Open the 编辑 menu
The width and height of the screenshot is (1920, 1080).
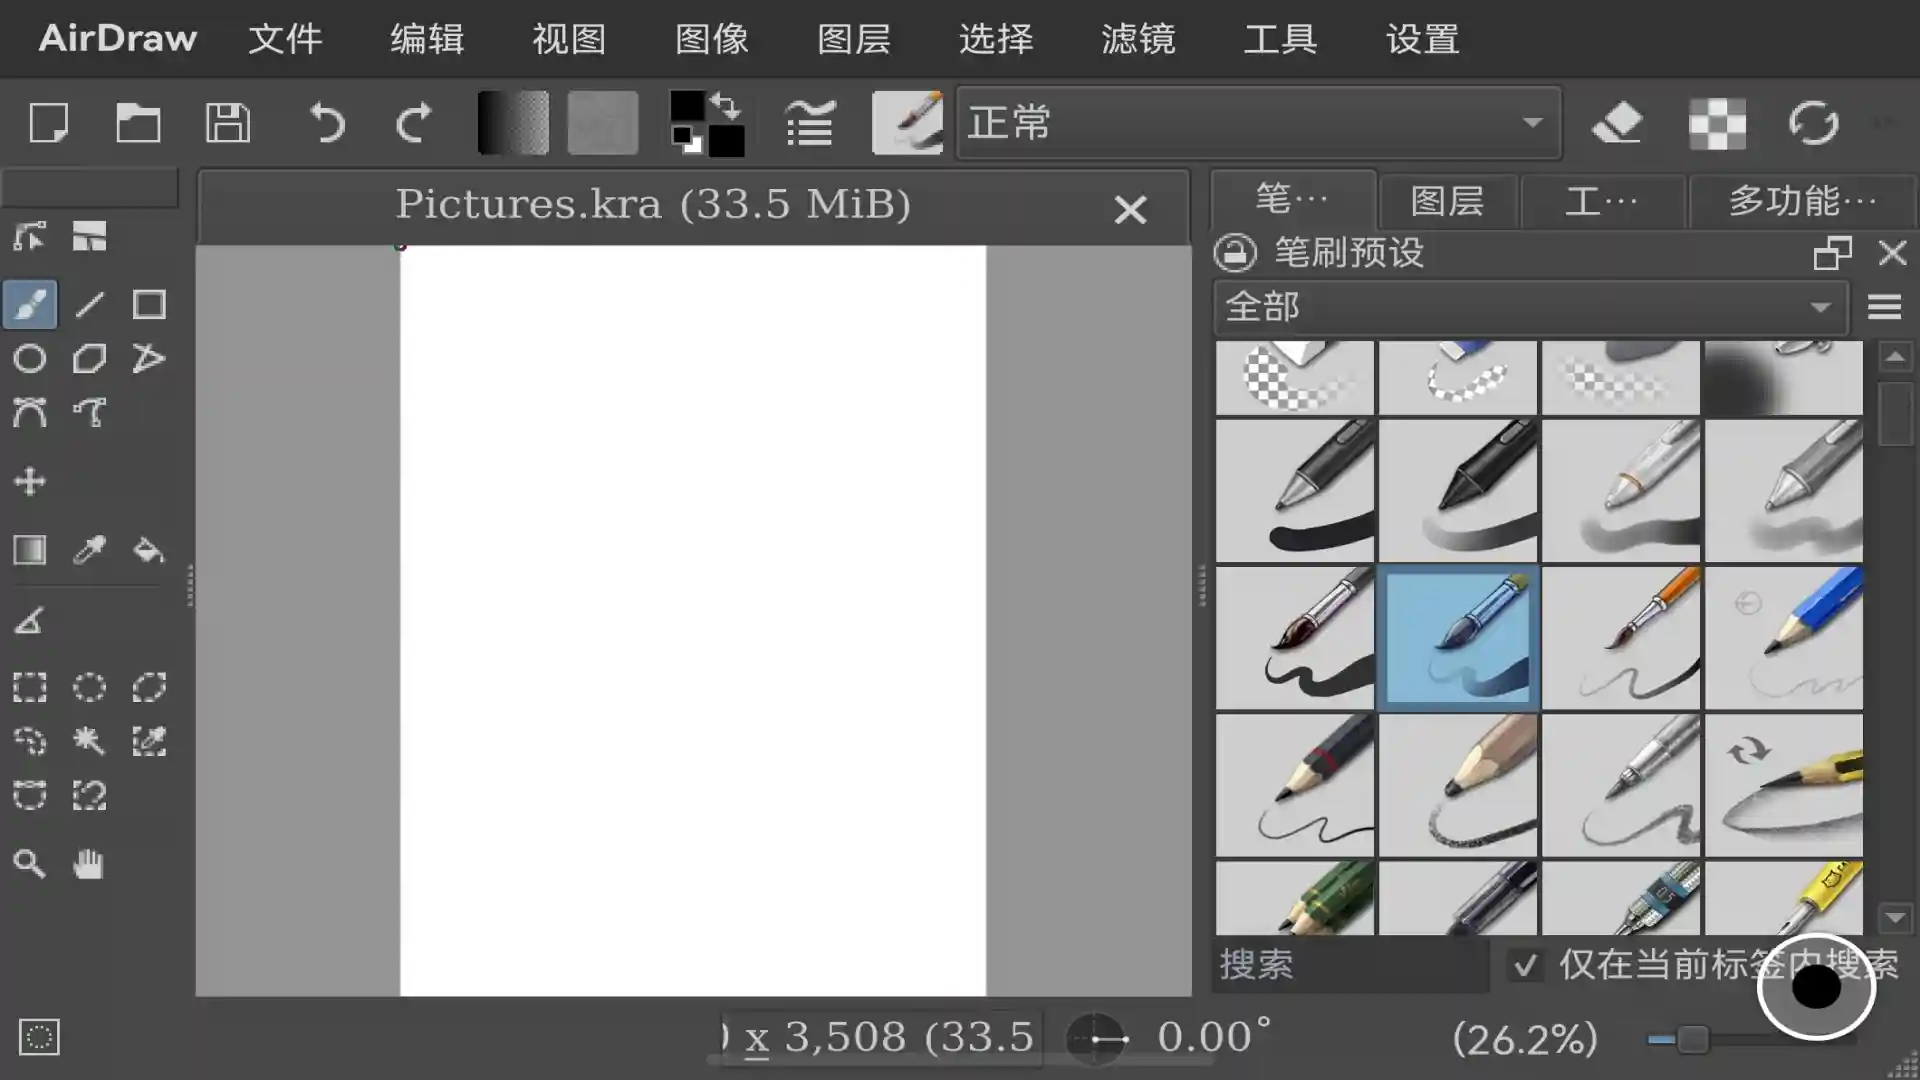(427, 39)
